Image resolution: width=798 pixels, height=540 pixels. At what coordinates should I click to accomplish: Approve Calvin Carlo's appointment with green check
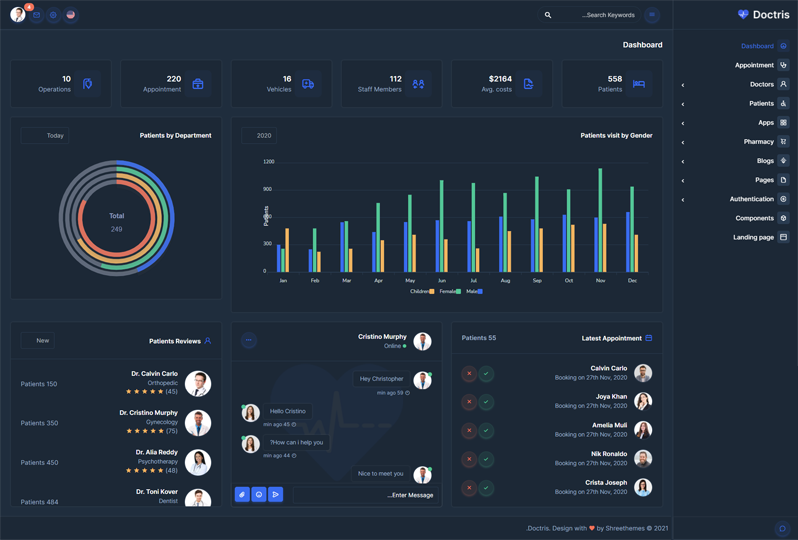coord(486,374)
